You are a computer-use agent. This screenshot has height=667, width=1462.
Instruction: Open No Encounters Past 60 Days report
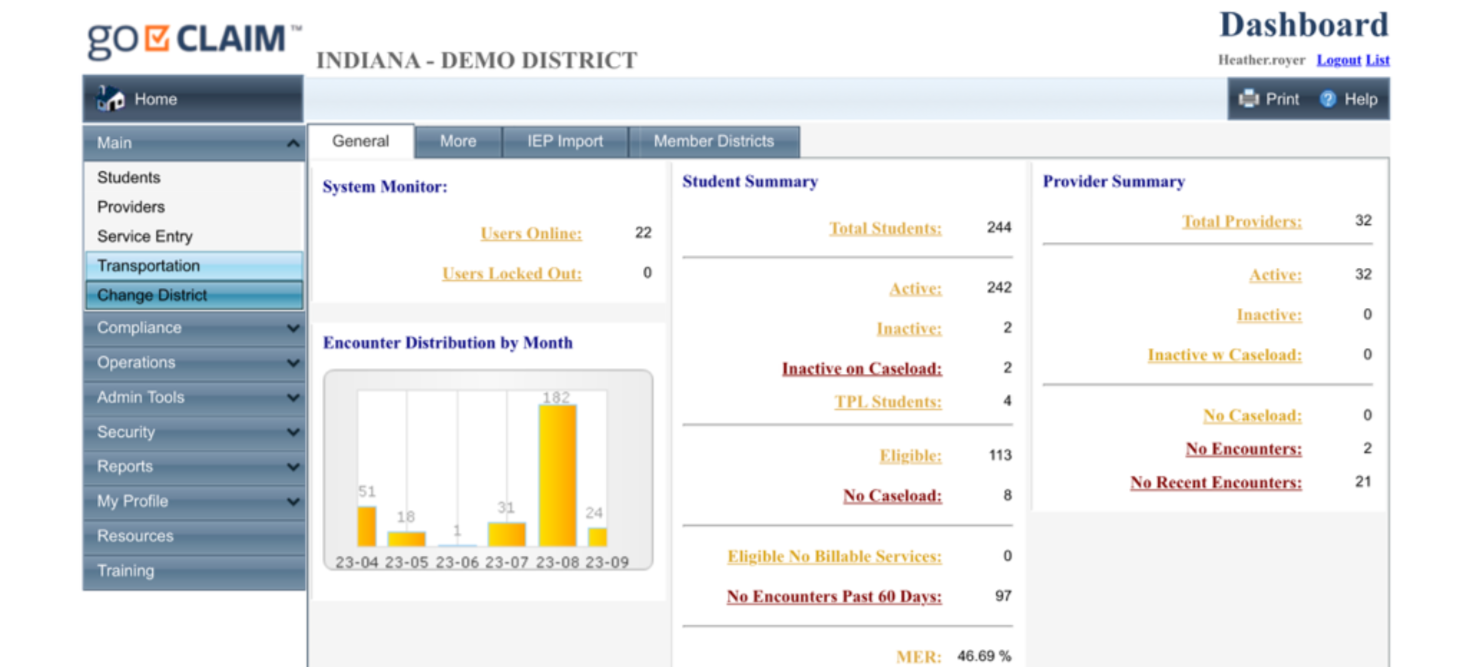(x=836, y=596)
